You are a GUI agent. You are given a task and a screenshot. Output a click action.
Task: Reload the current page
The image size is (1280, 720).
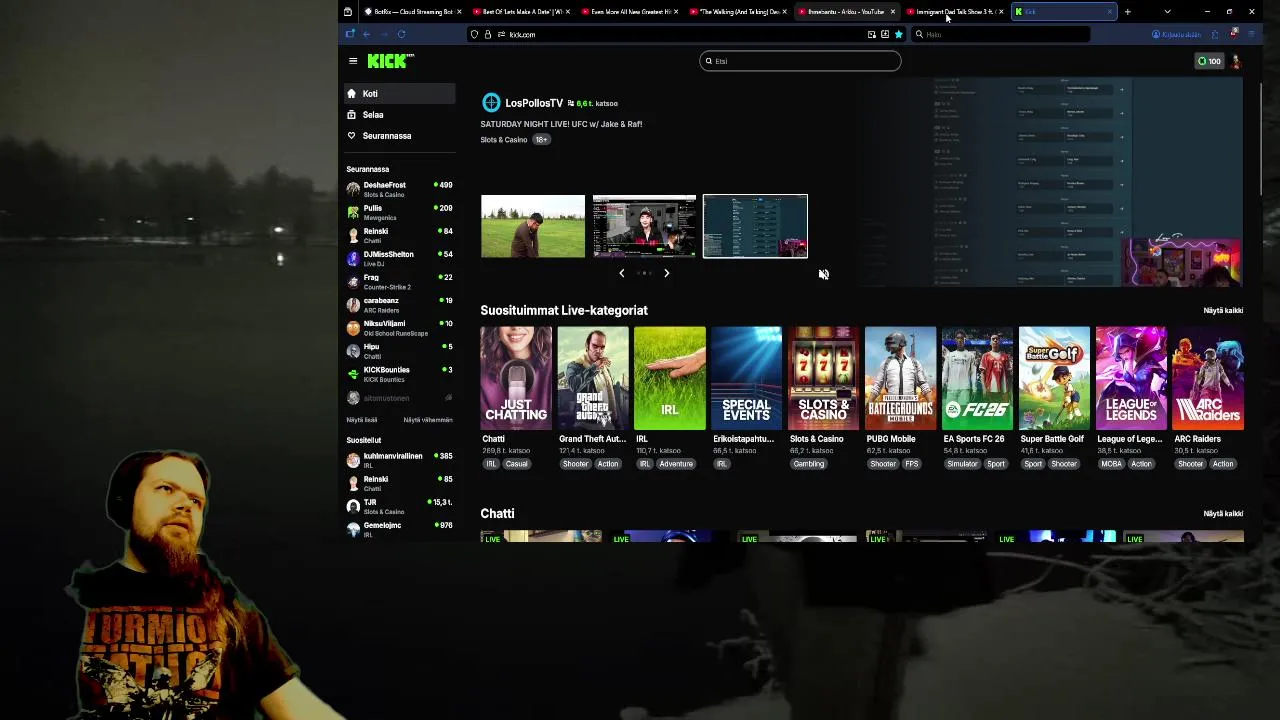point(401,34)
